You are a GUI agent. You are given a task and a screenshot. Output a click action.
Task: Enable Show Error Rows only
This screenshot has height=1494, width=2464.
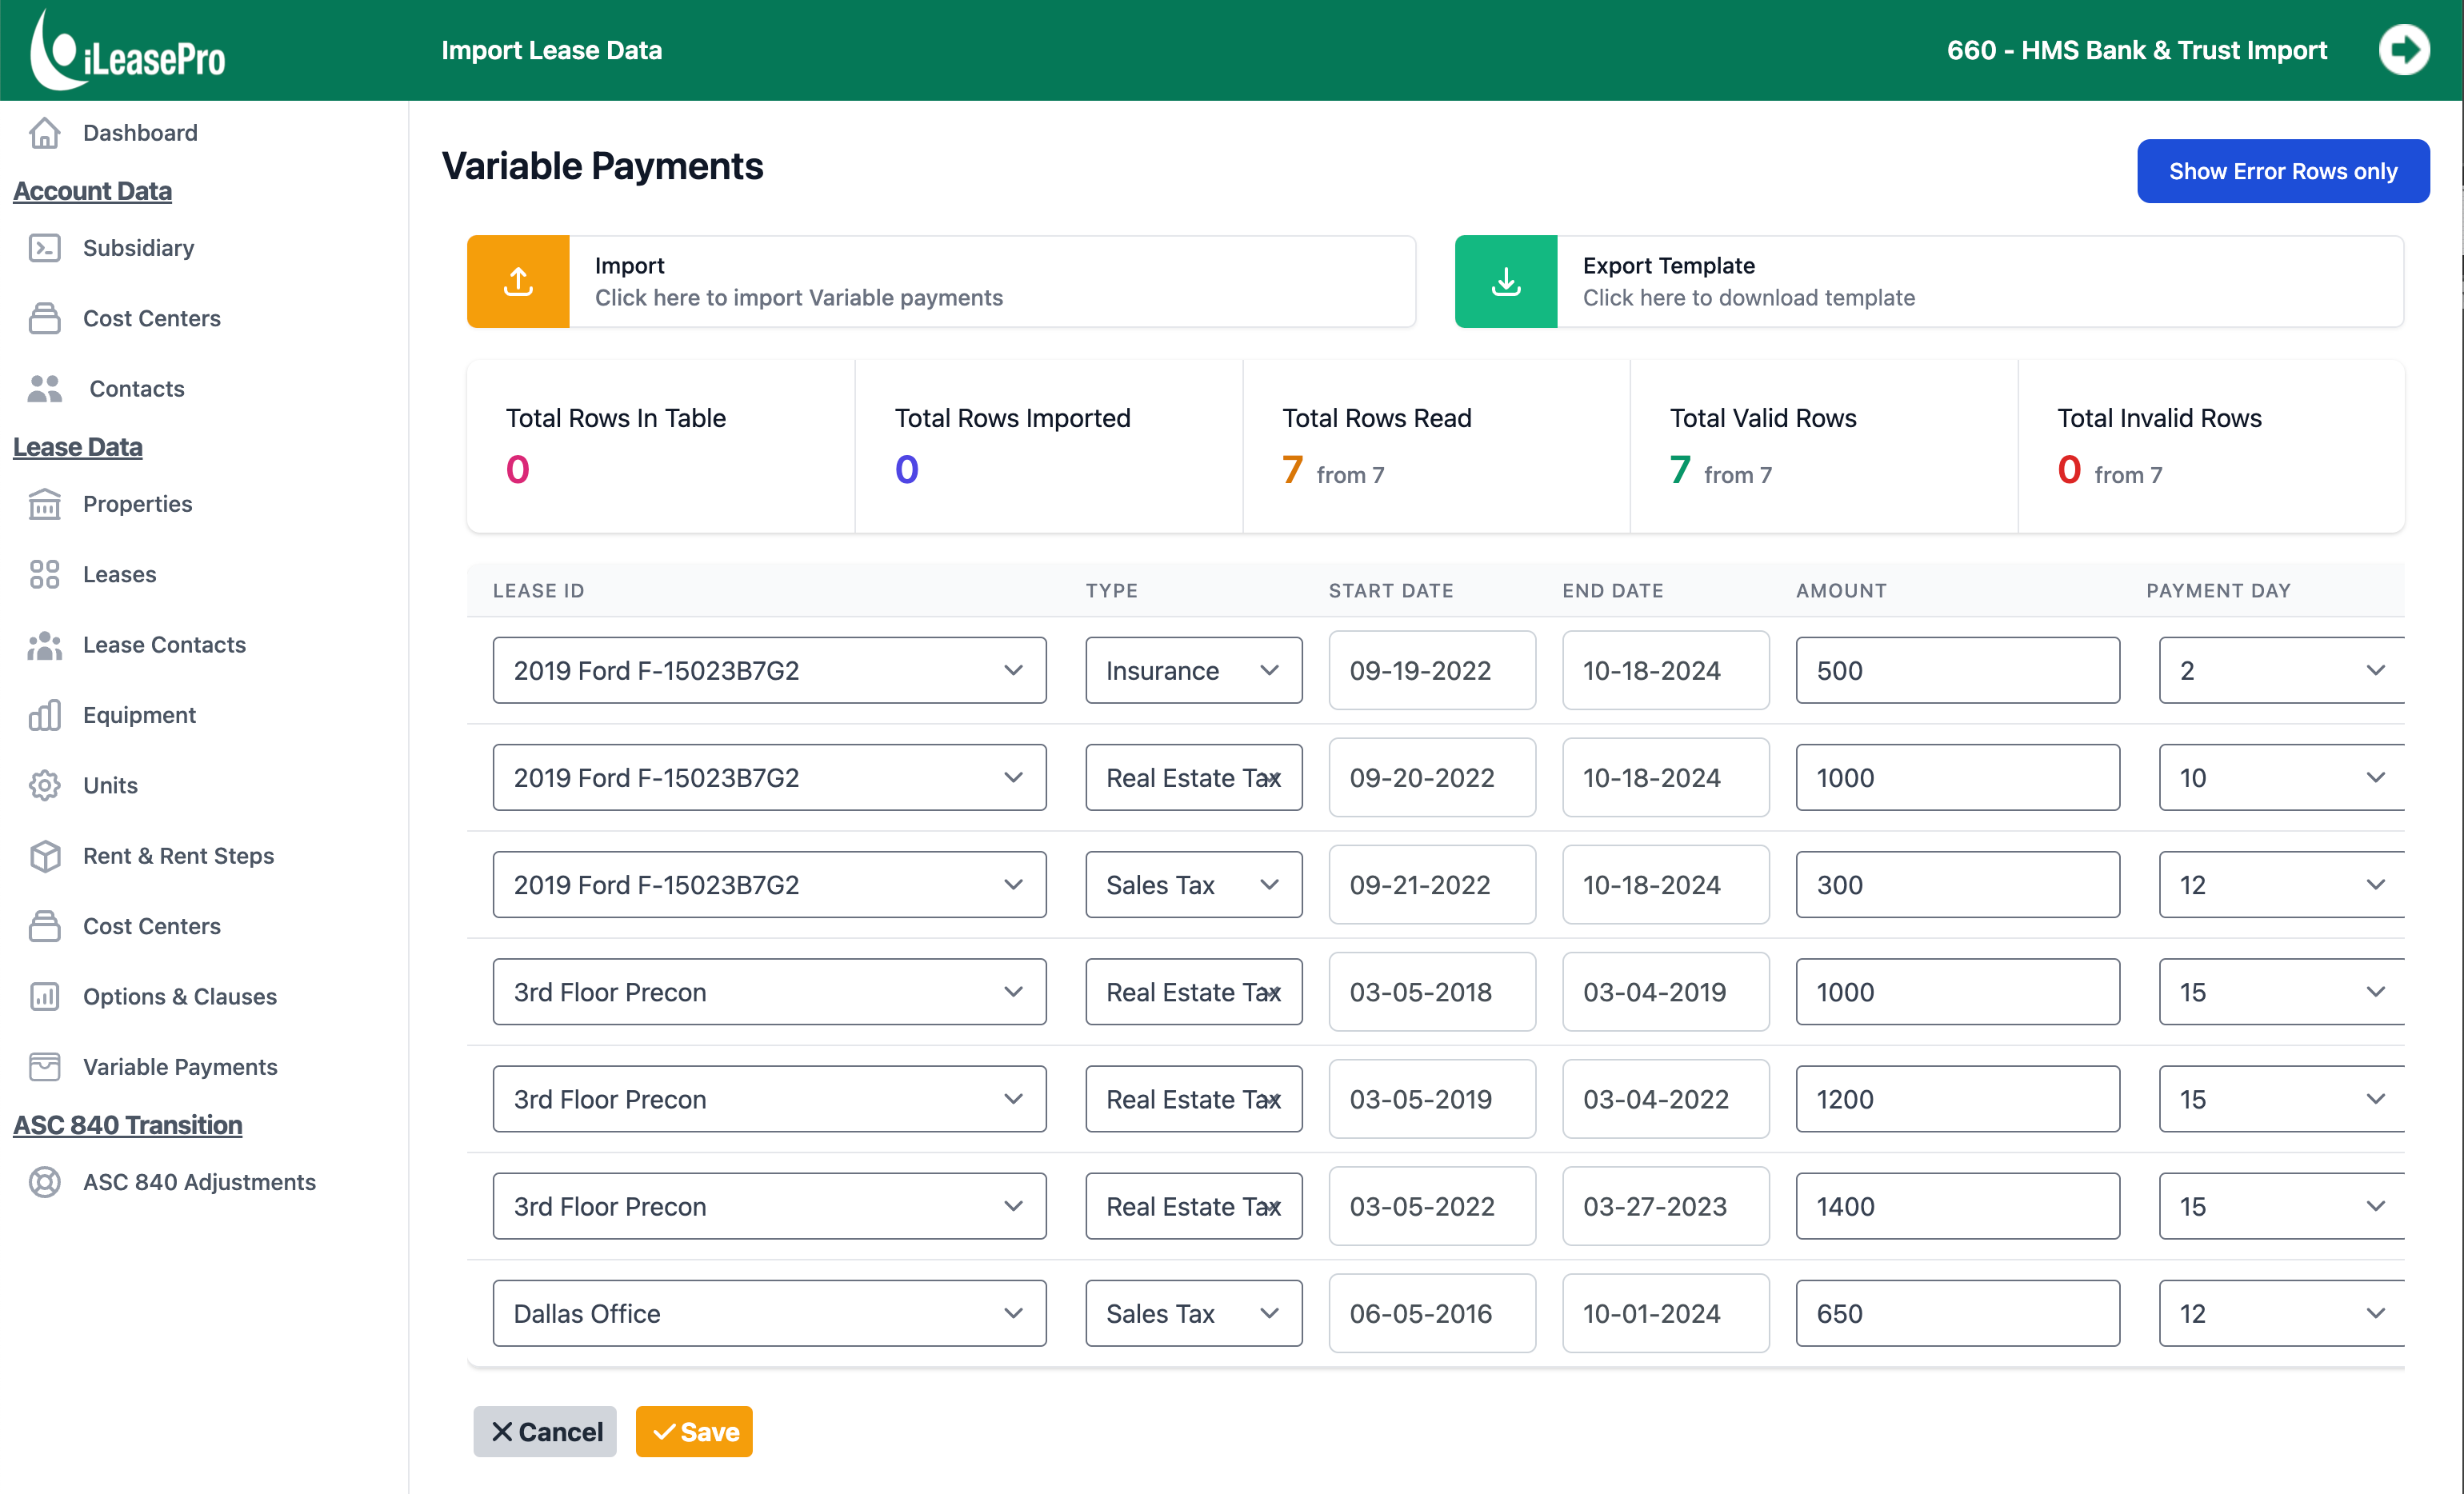pos(2283,171)
